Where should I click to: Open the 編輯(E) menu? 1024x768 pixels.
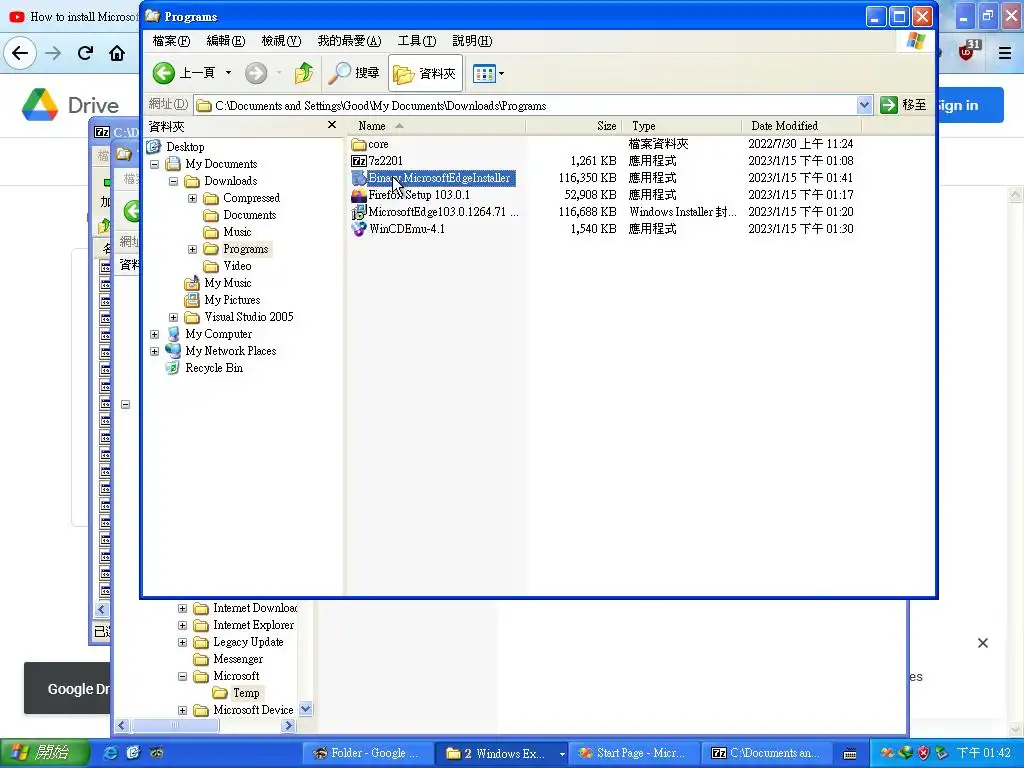(x=225, y=40)
